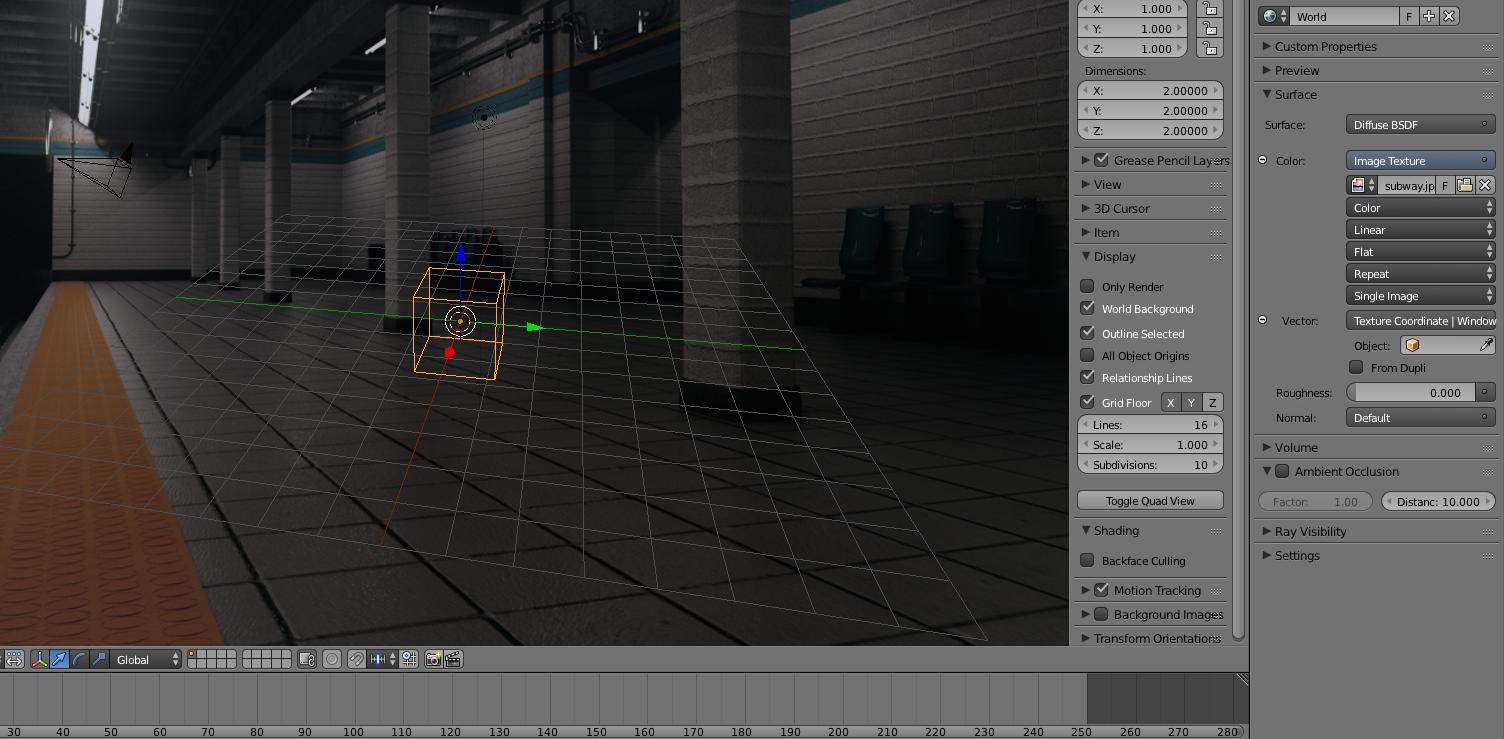This screenshot has width=1504, height=739.
Task: Disable the World Background checkbox
Action: point(1087,309)
